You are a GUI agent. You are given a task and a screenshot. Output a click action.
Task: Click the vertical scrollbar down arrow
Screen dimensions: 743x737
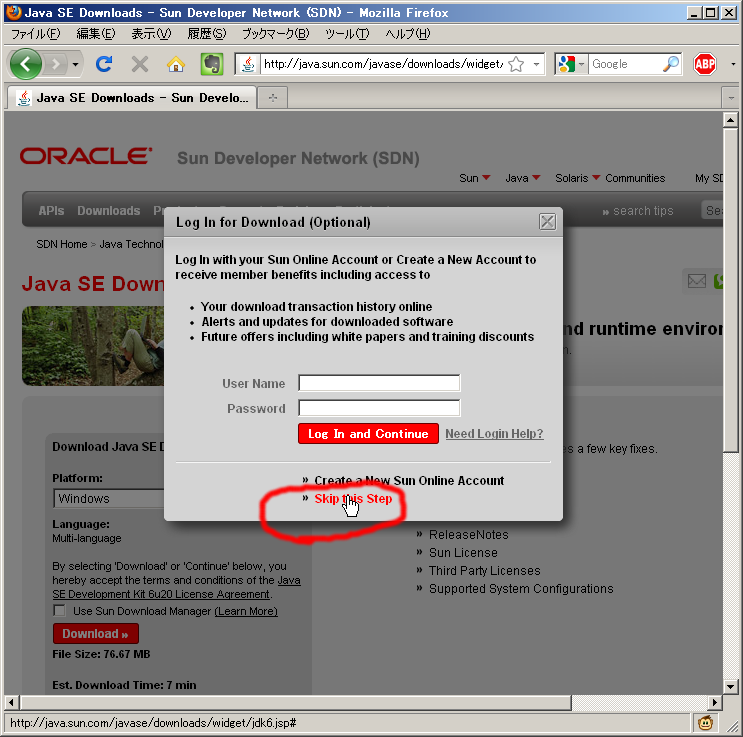[x=731, y=686]
